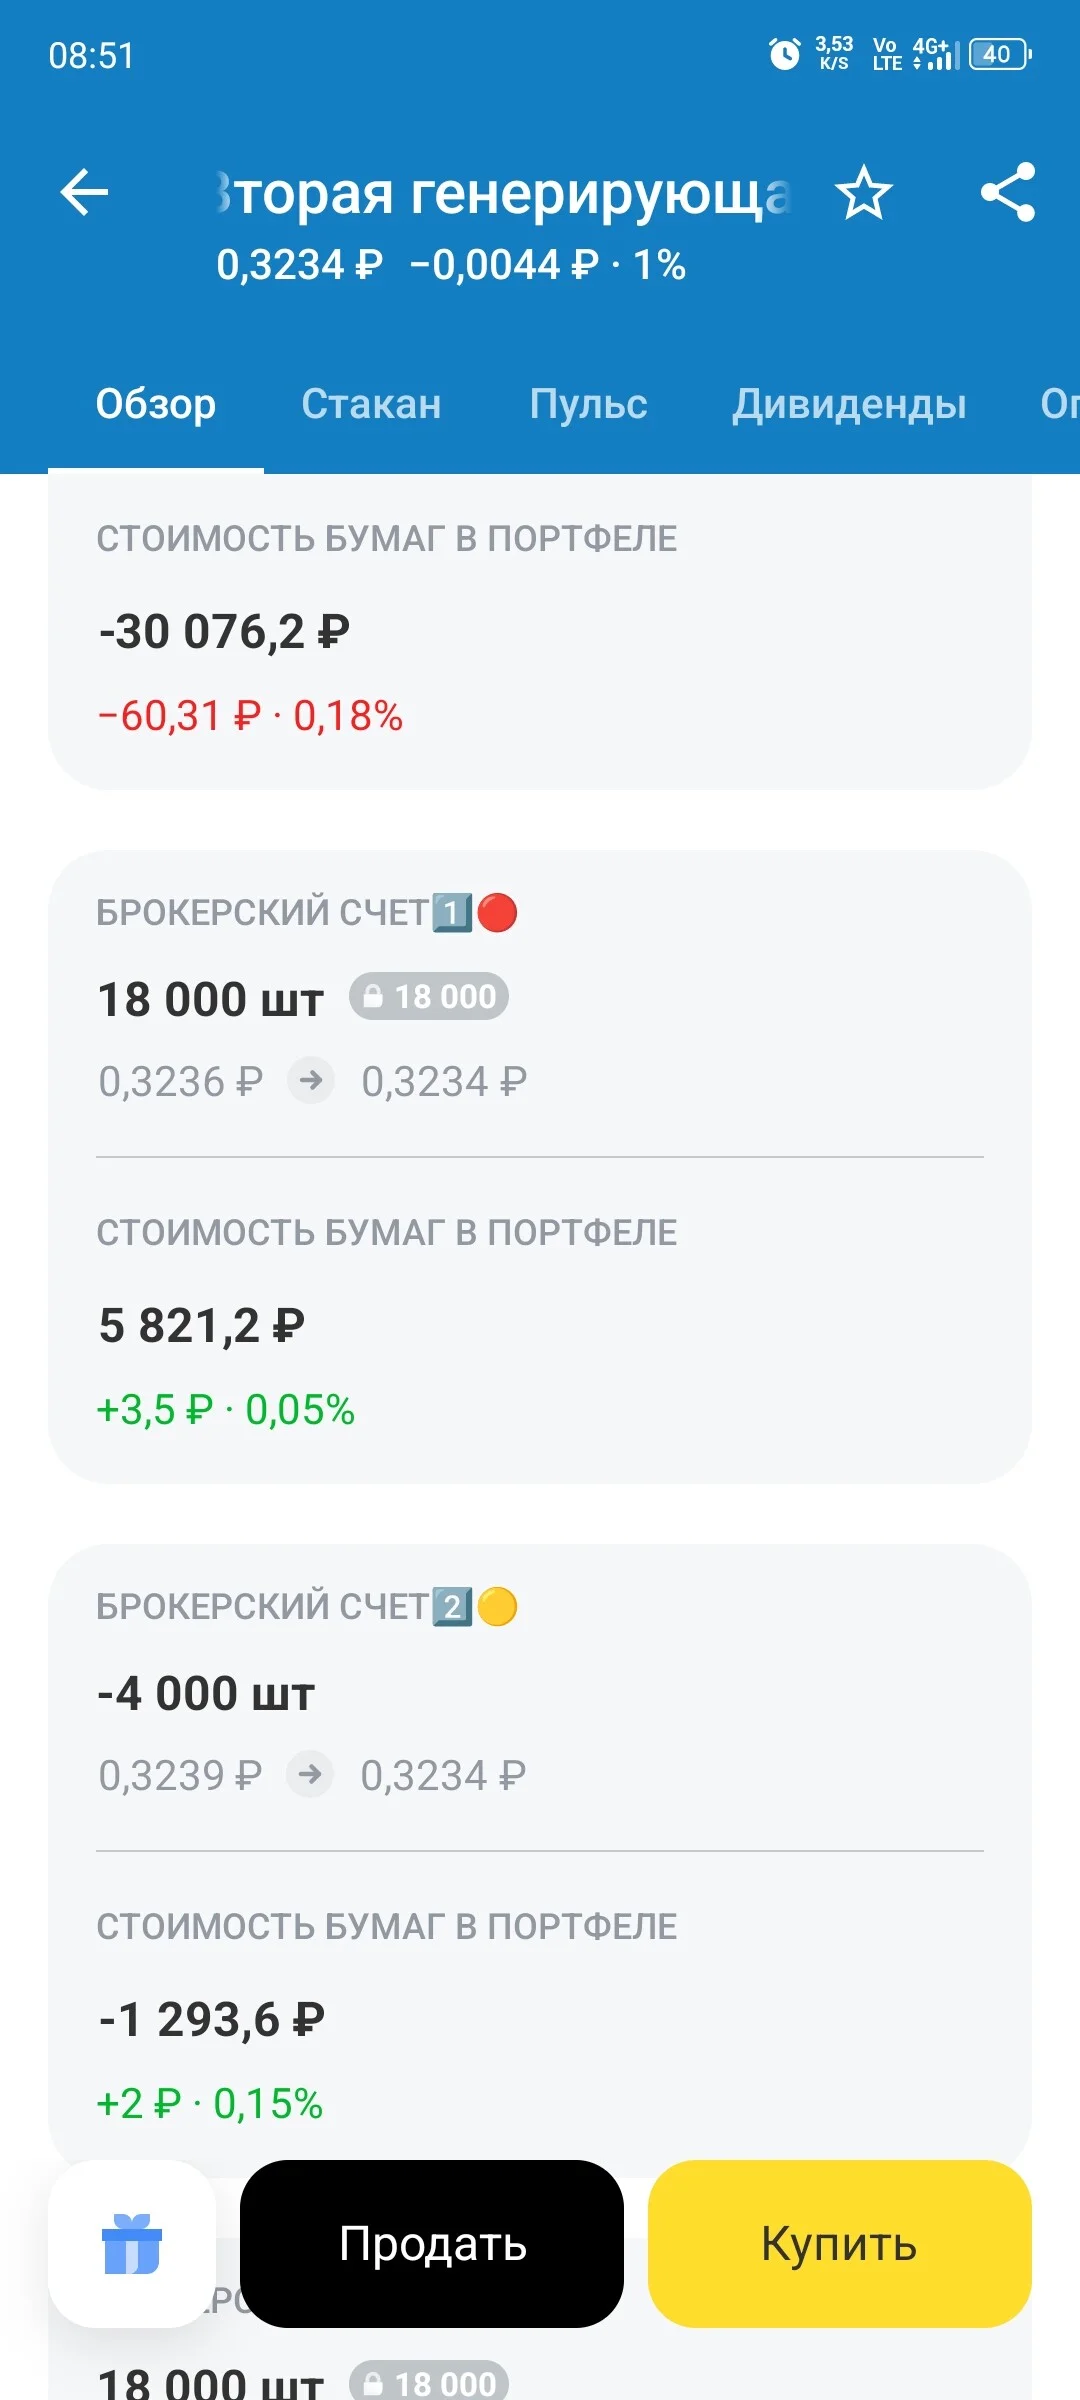This screenshot has width=1080, height=2400.
Task: Tap the Вторая генерирующая title
Action: pos(505,193)
